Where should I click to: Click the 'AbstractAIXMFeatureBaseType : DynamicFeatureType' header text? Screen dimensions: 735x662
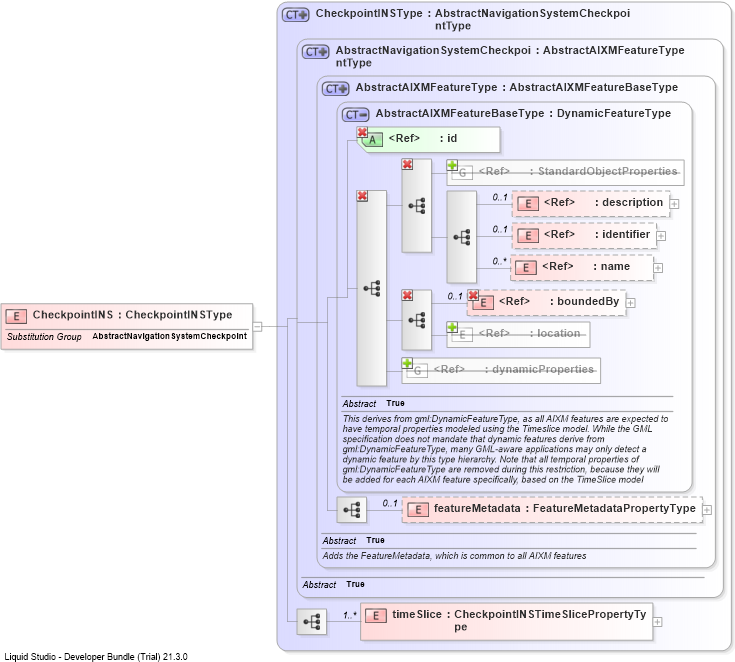(x=523, y=113)
